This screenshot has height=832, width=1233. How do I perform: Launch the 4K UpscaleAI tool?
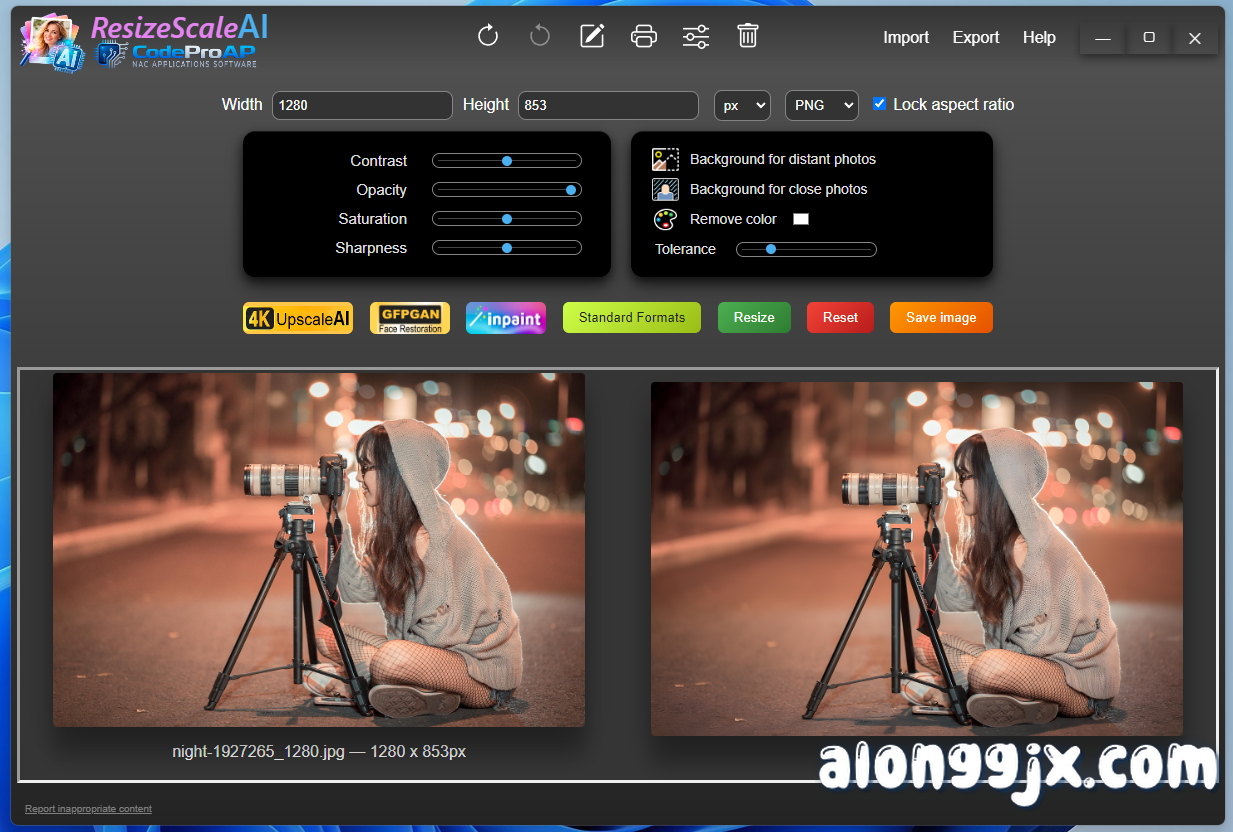pos(298,318)
